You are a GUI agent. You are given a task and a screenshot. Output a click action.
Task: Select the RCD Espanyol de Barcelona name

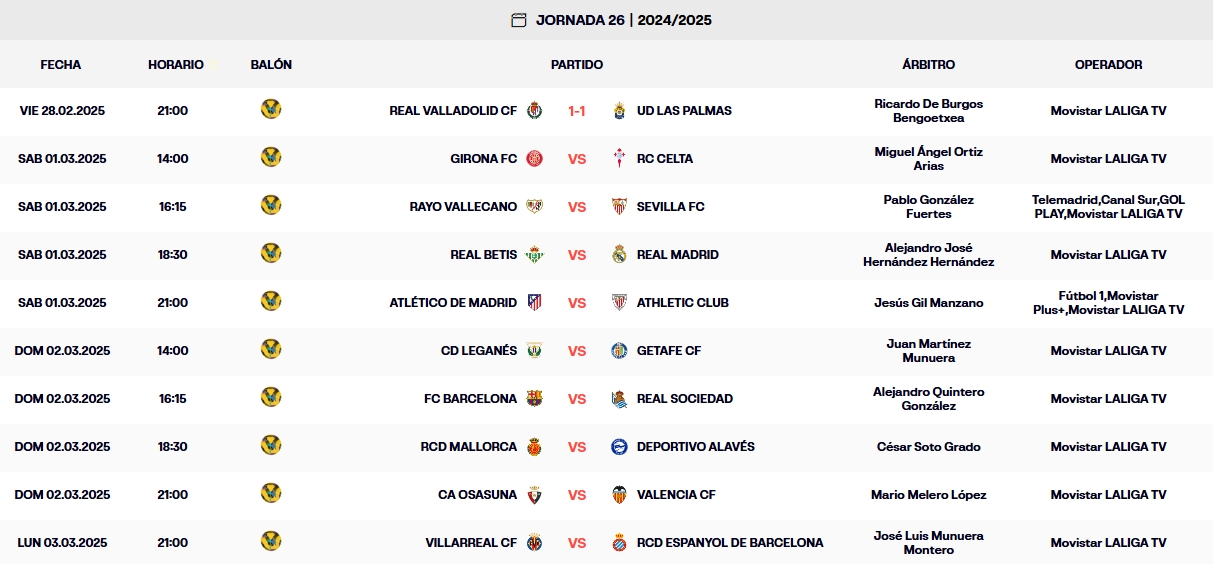(x=730, y=543)
